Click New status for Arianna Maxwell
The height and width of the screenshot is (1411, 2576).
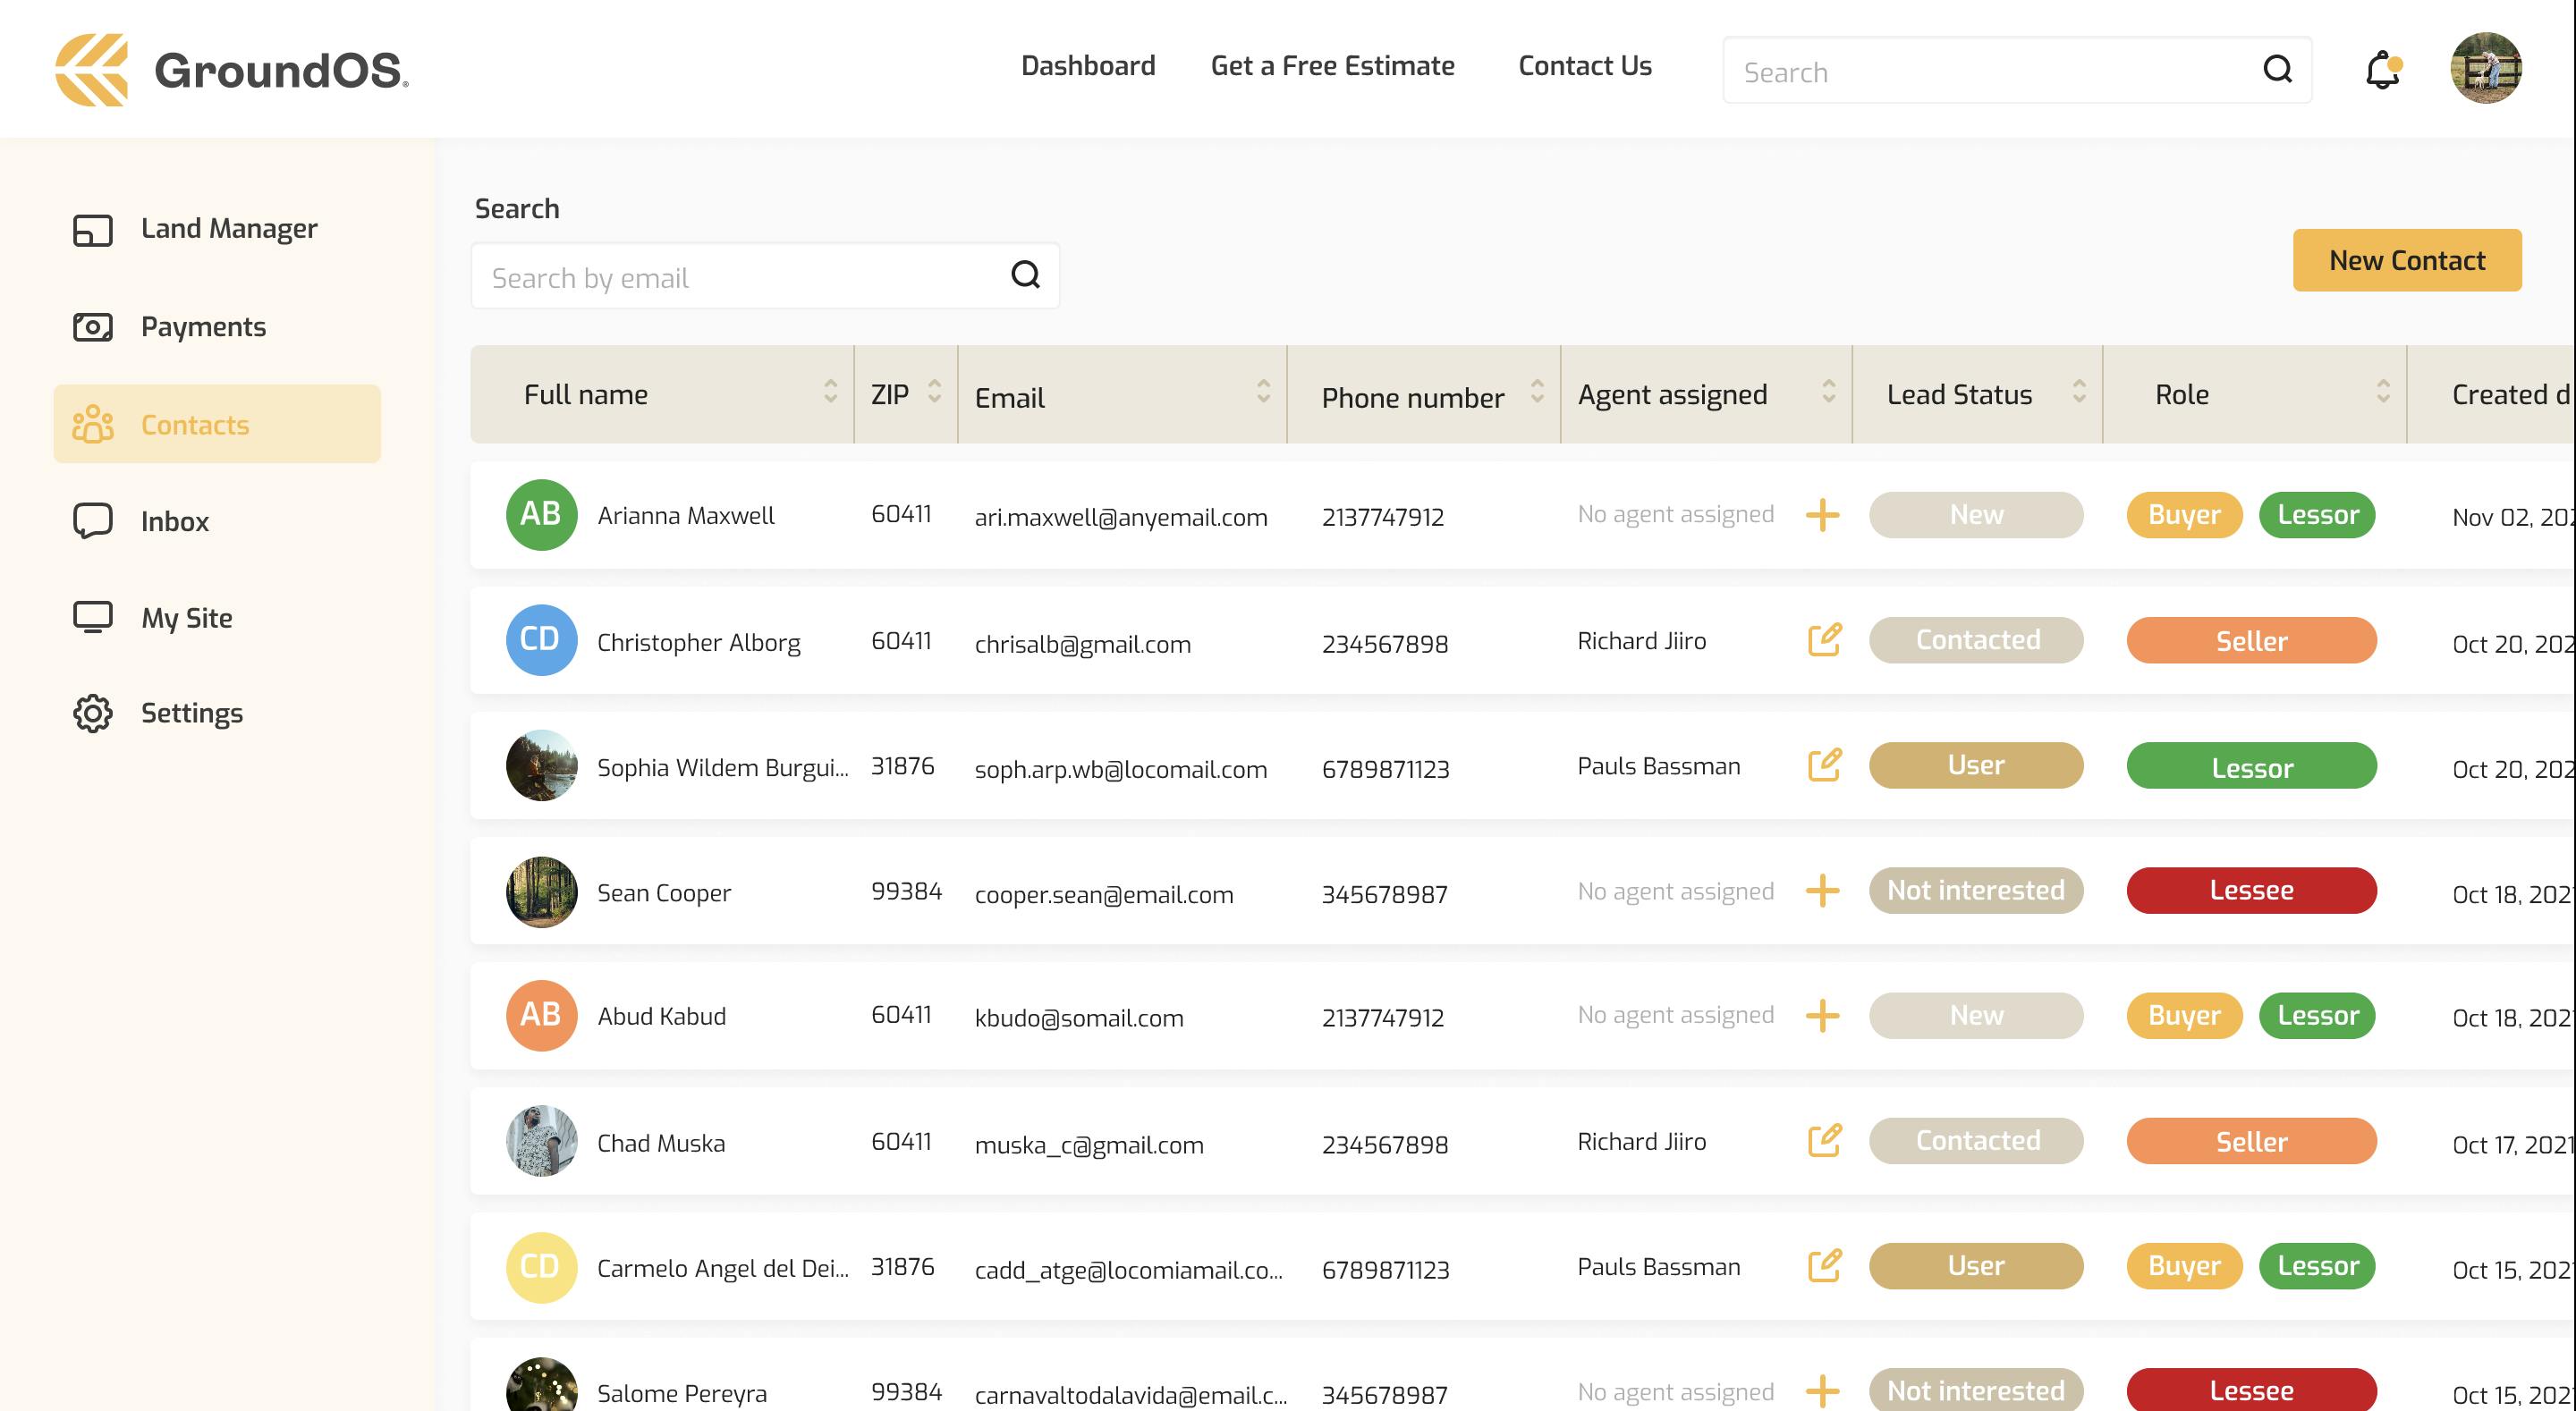(x=1976, y=515)
